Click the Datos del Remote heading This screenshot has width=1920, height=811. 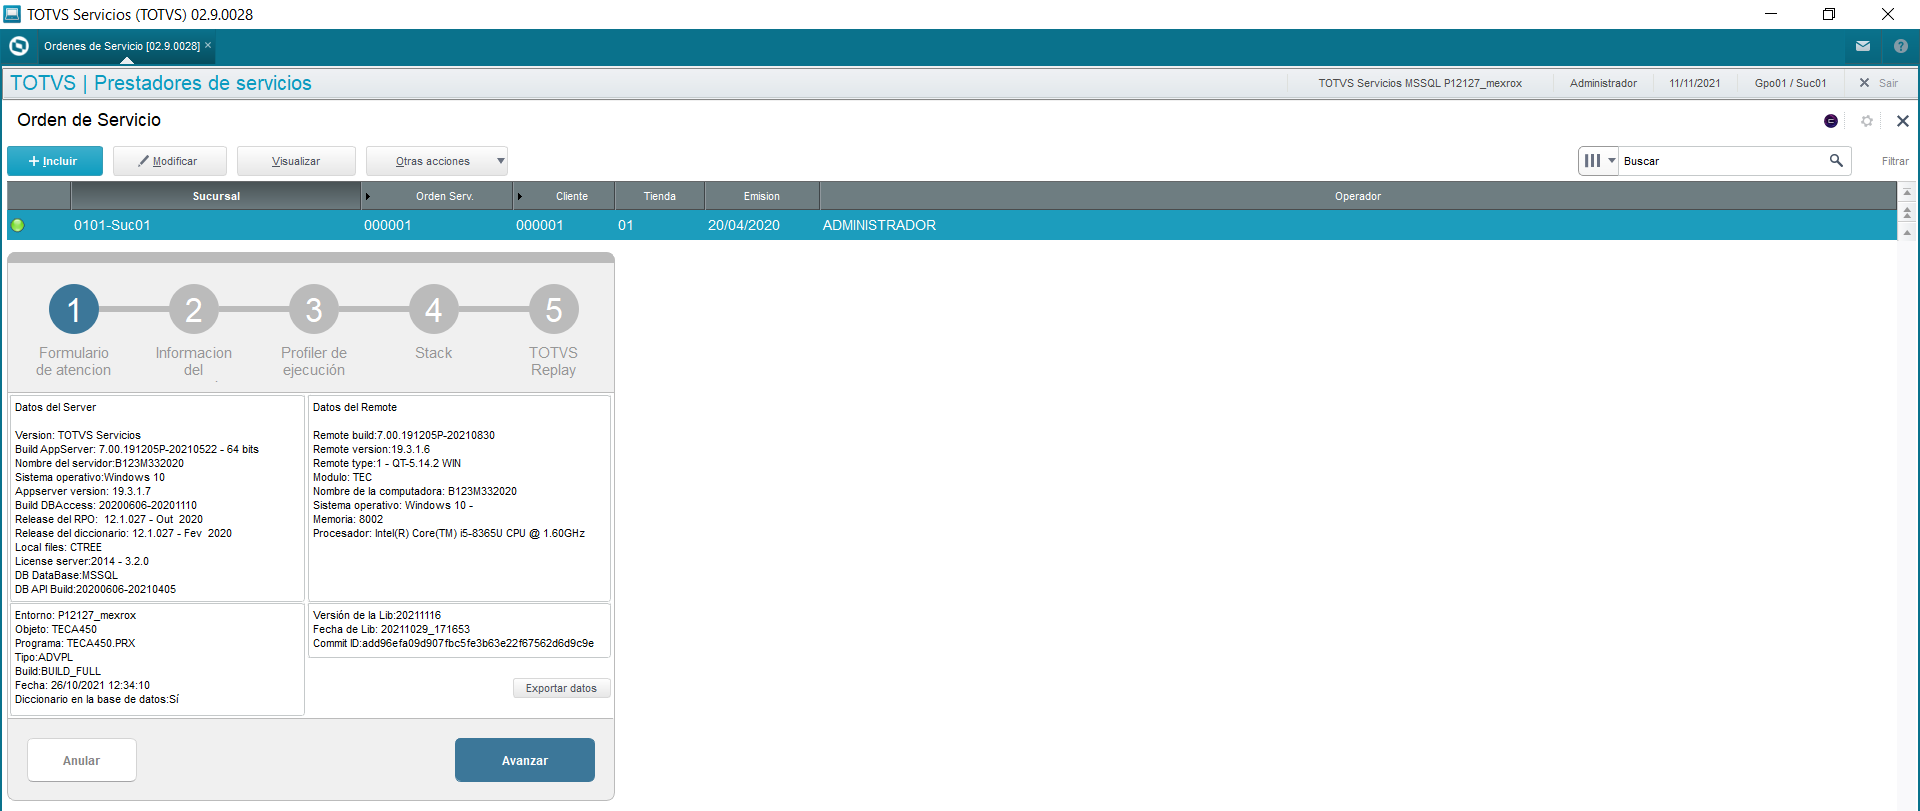pos(355,407)
